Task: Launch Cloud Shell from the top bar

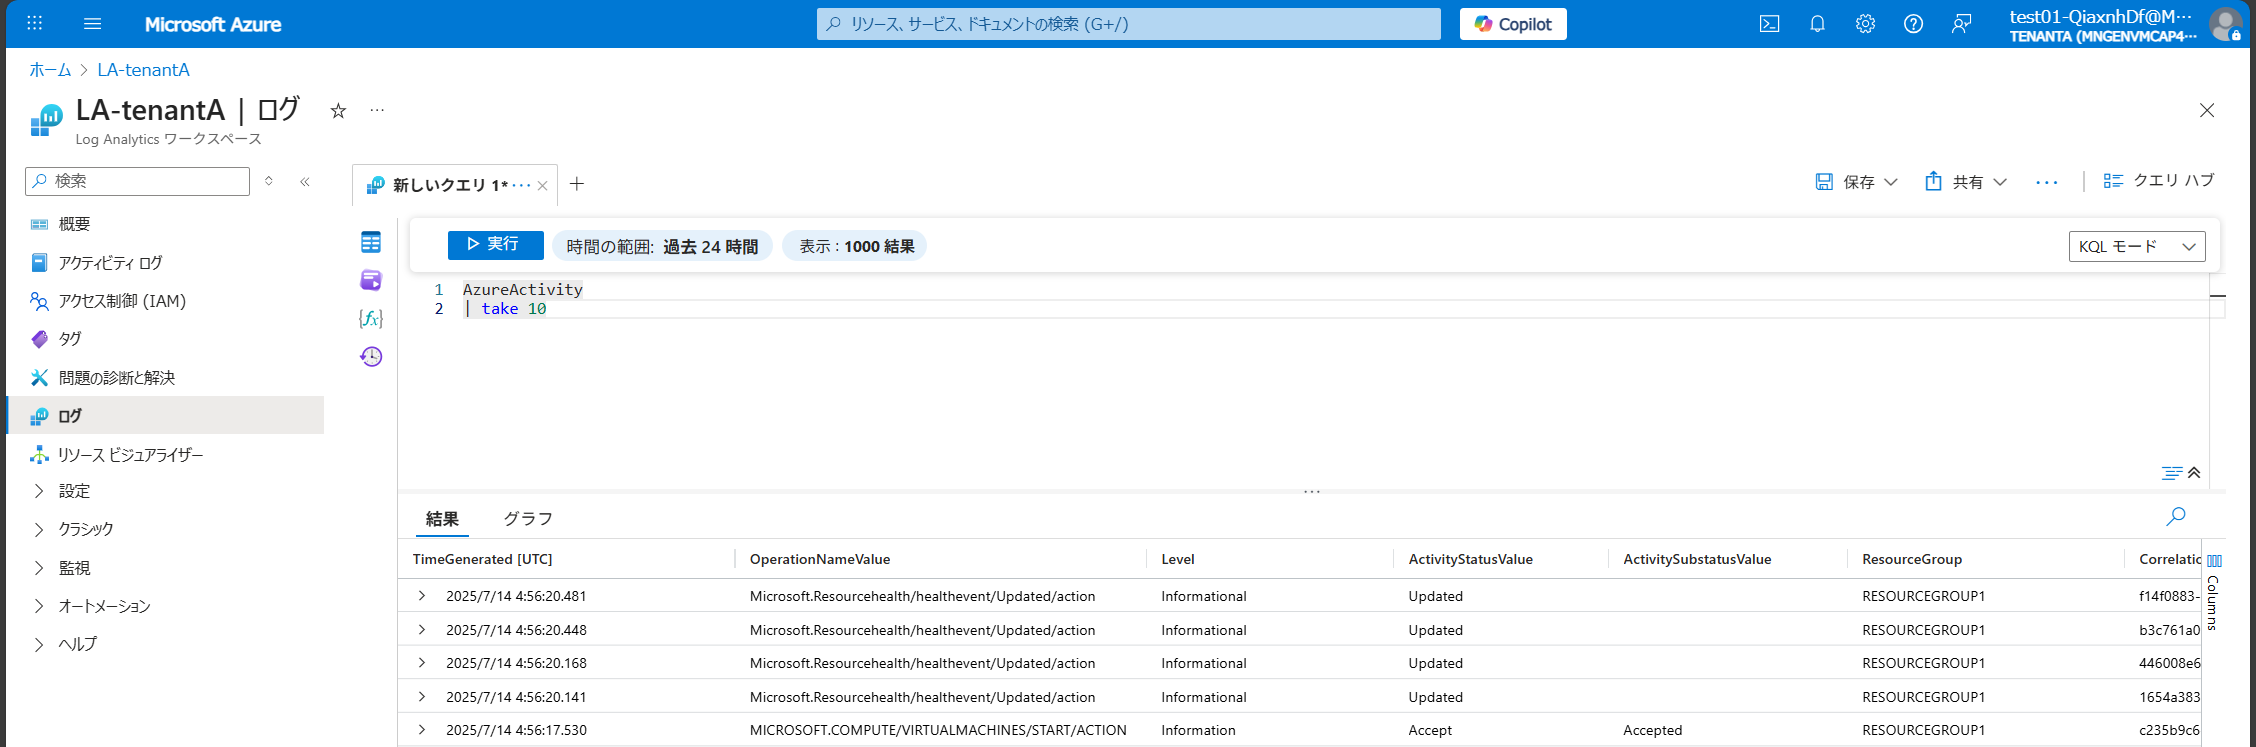Action: coord(1769,24)
